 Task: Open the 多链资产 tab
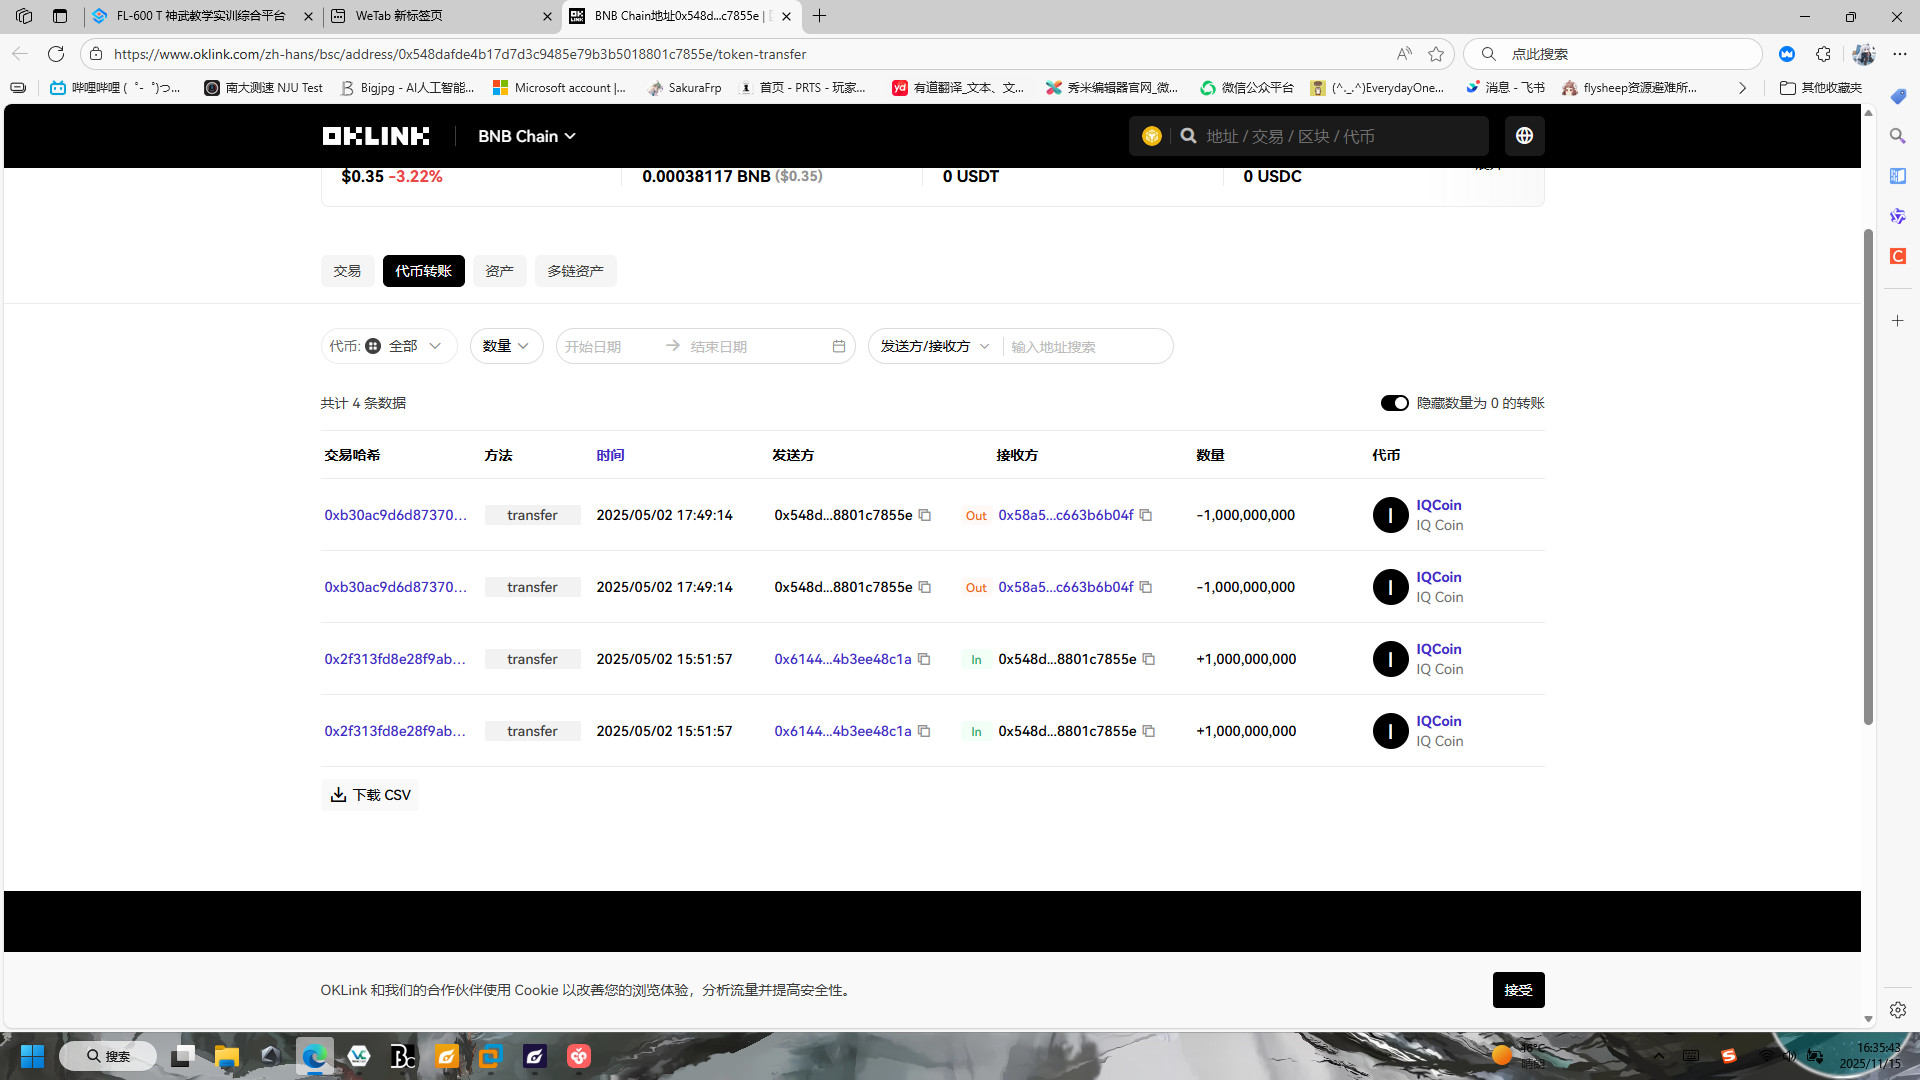575,271
